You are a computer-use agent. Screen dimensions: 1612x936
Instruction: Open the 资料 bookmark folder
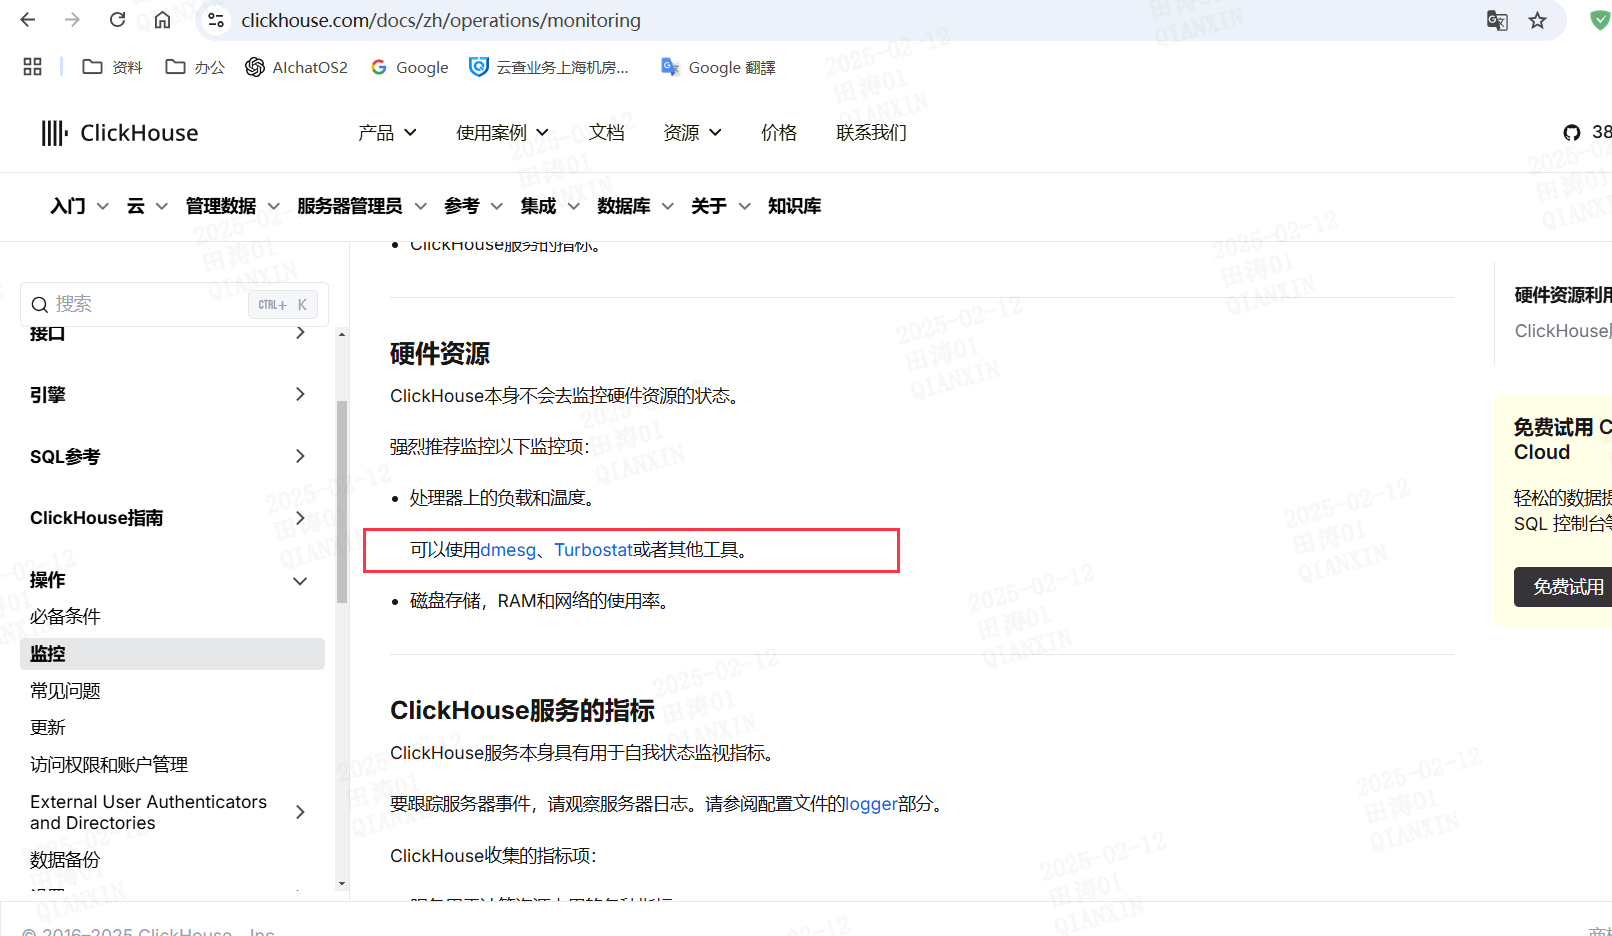coord(112,67)
